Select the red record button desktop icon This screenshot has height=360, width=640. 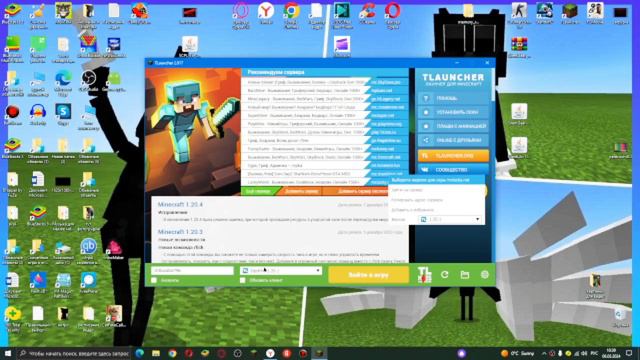pos(13,111)
